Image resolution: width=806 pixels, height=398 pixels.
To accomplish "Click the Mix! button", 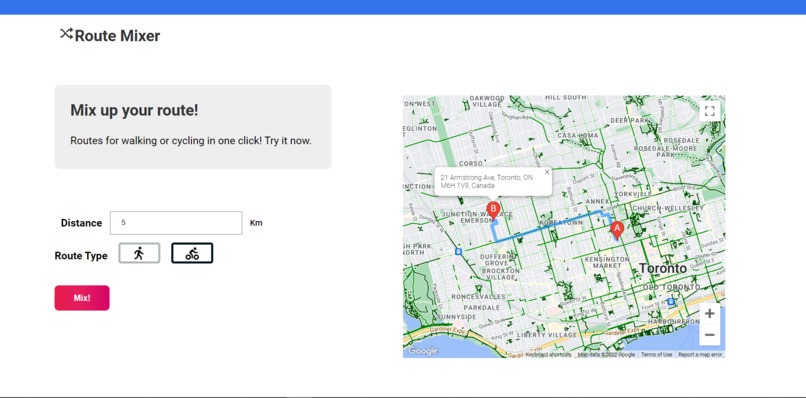I will coord(82,298).
